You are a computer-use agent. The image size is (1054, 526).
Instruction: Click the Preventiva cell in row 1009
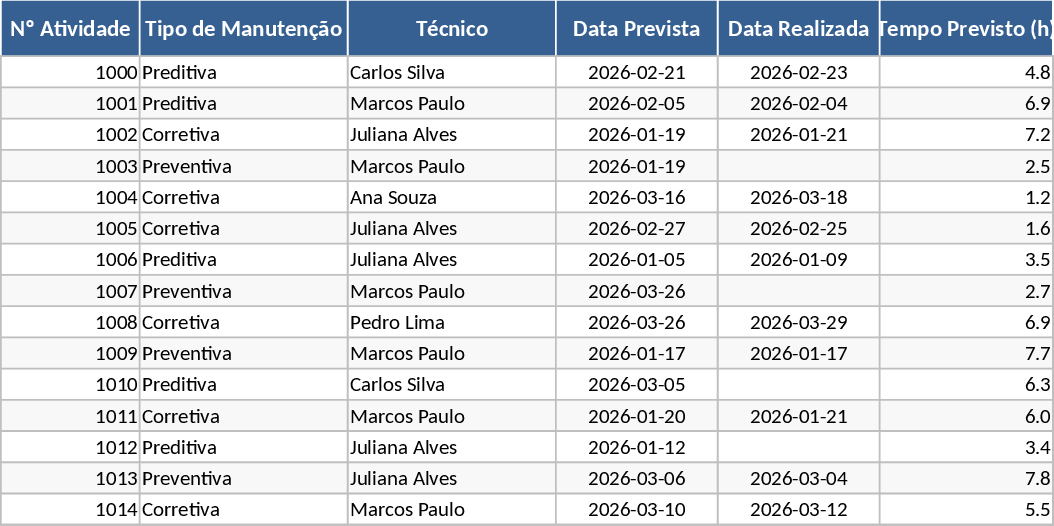(x=243, y=354)
